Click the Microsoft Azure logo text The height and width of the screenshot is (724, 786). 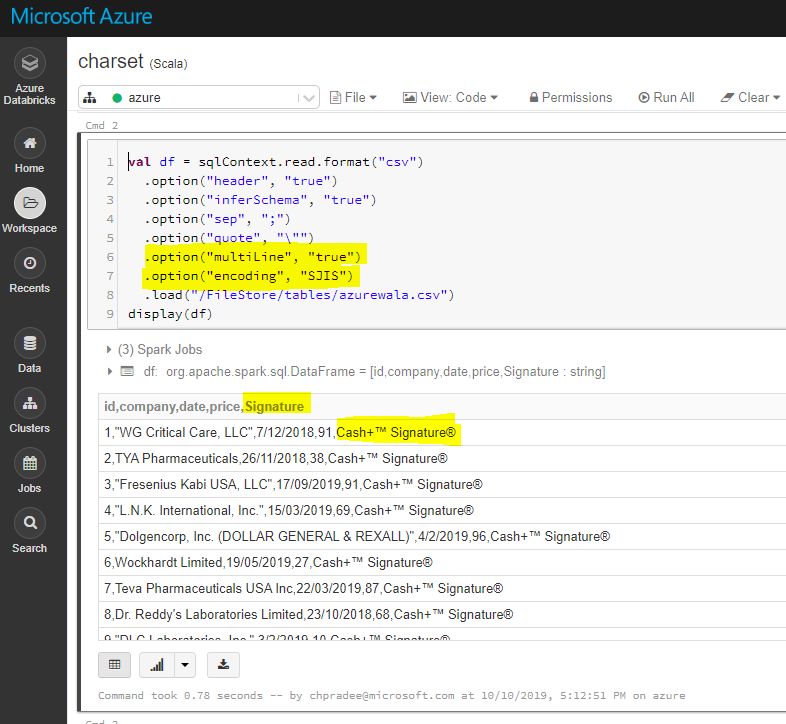(81, 17)
